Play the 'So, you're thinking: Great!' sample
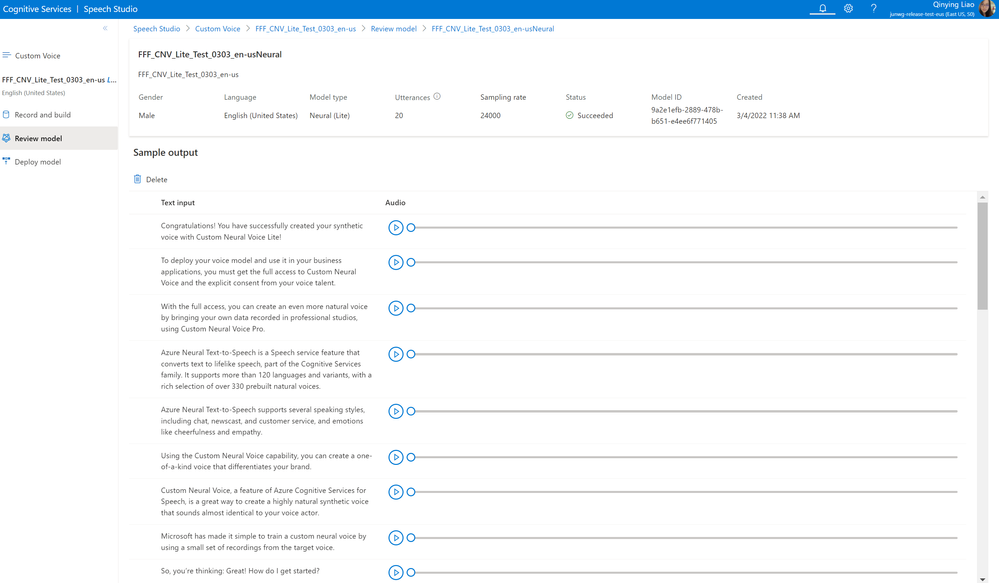 pyautogui.click(x=396, y=572)
